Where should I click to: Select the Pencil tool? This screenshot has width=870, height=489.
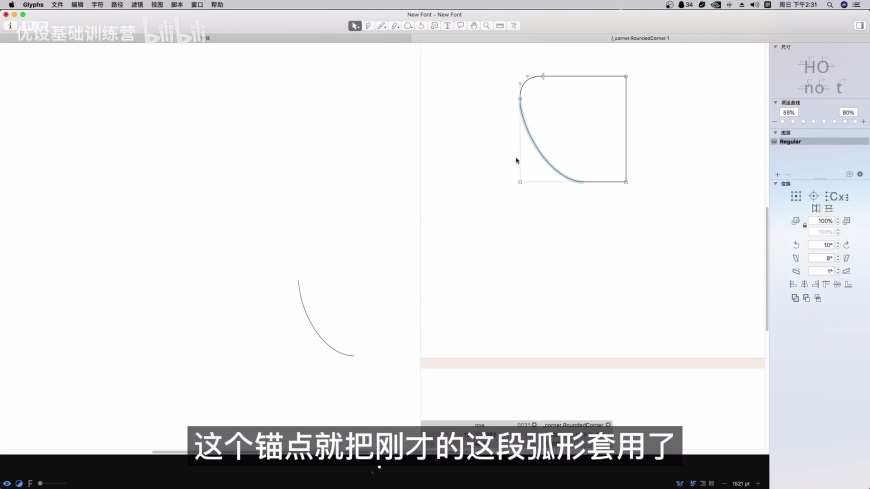382,26
